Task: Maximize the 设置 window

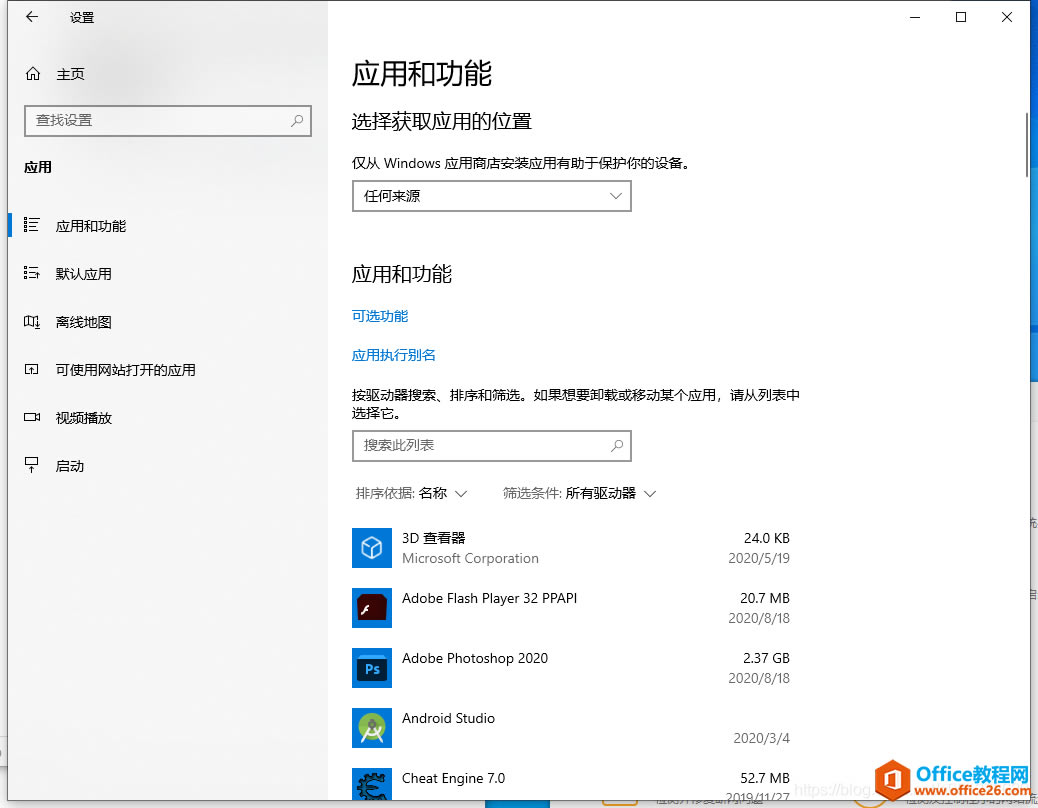Action: (x=961, y=17)
